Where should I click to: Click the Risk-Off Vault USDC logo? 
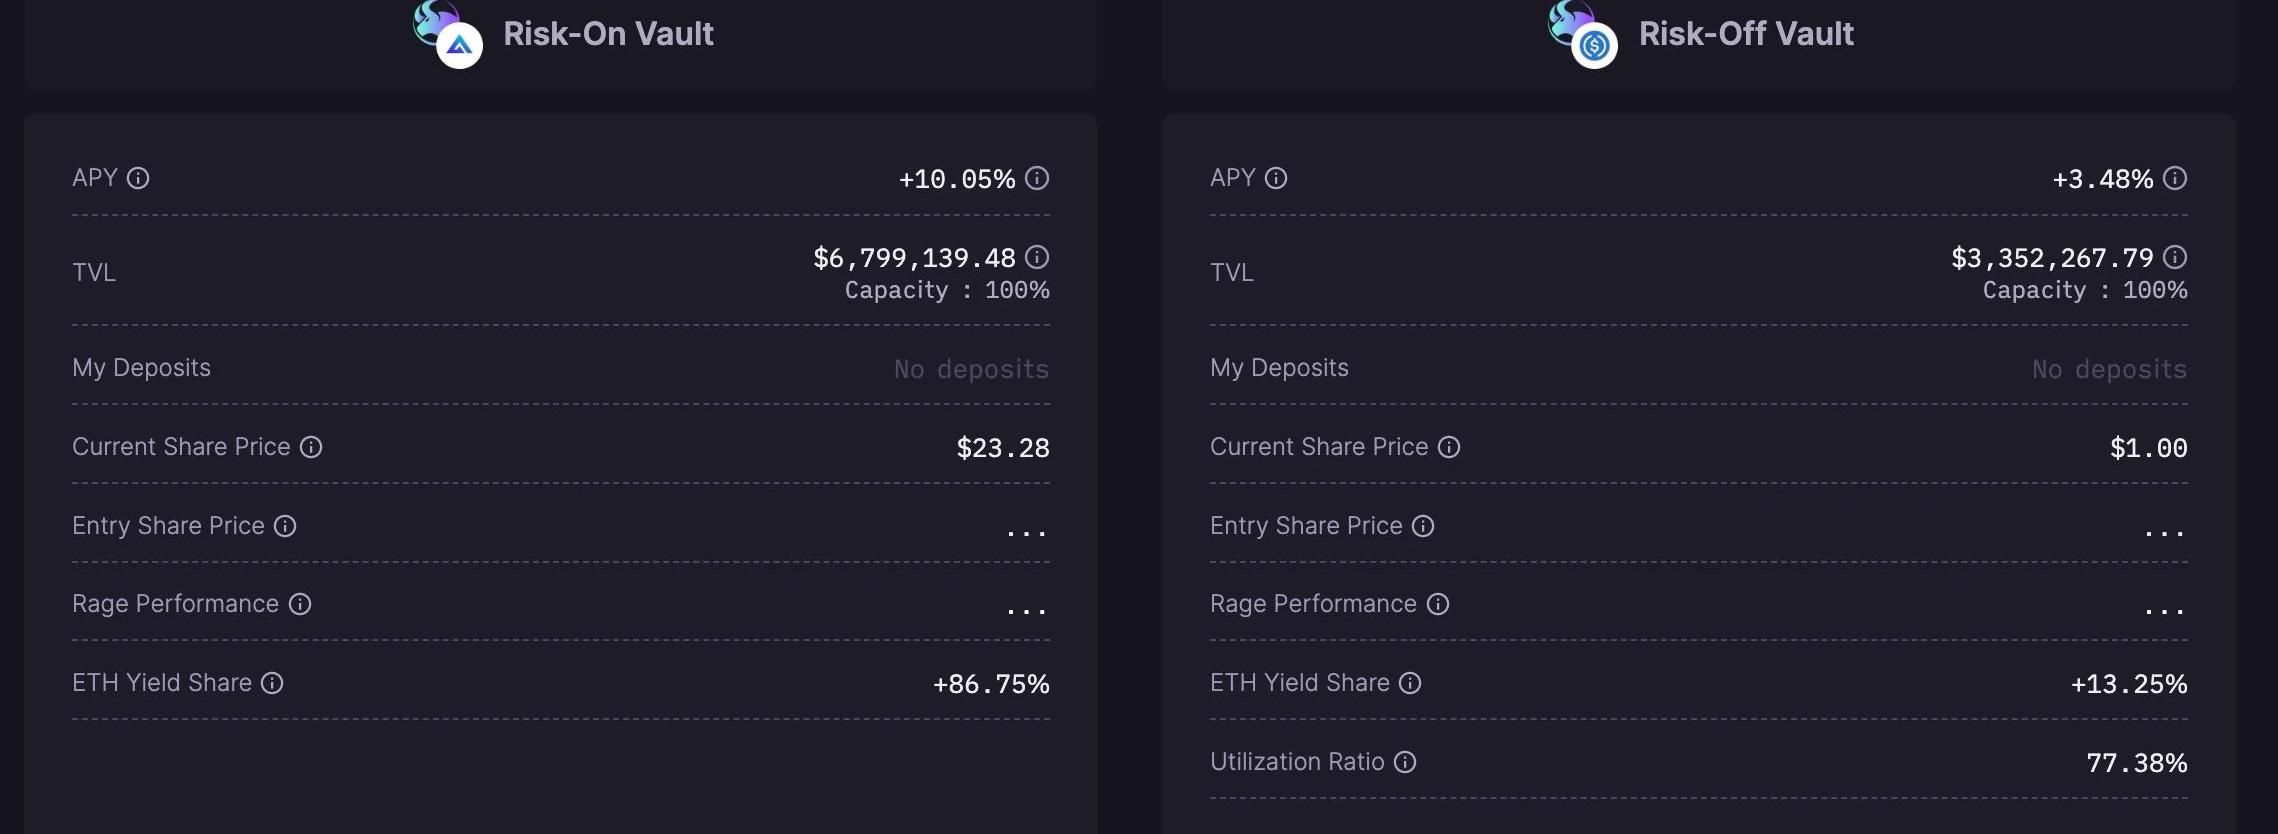[1594, 45]
